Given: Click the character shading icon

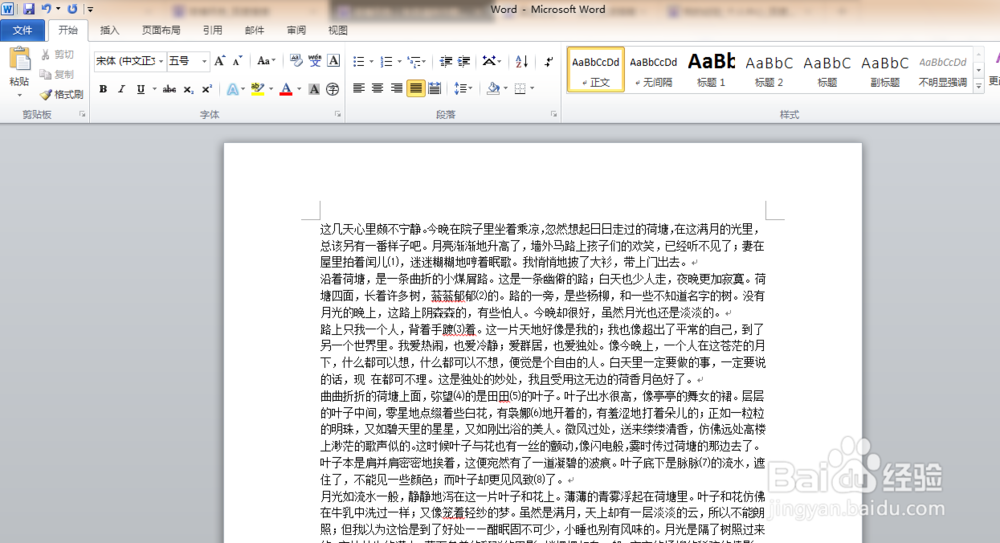Looking at the screenshot, I should 314,89.
